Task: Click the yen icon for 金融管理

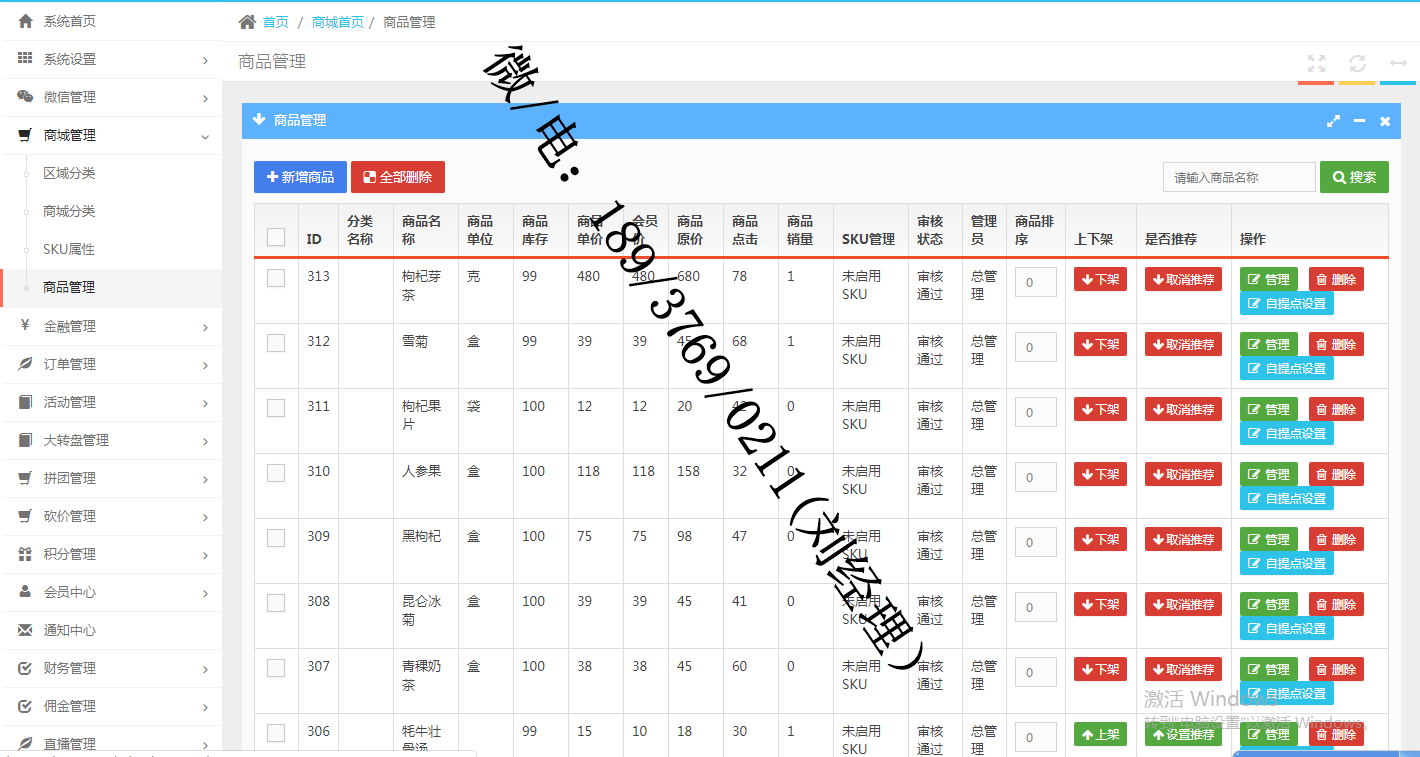Action: pyautogui.click(x=26, y=325)
